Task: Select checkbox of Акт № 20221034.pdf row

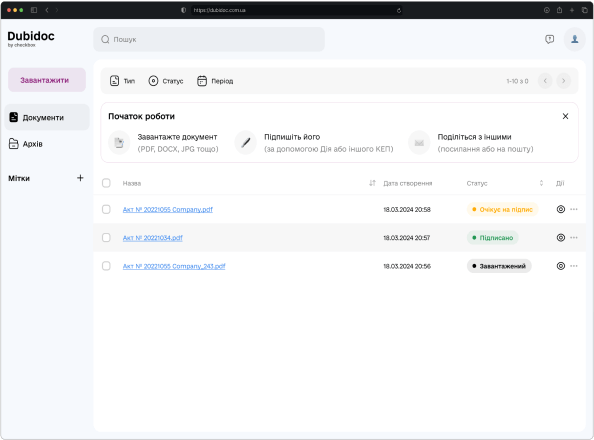Action: pyautogui.click(x=106, y=238)
